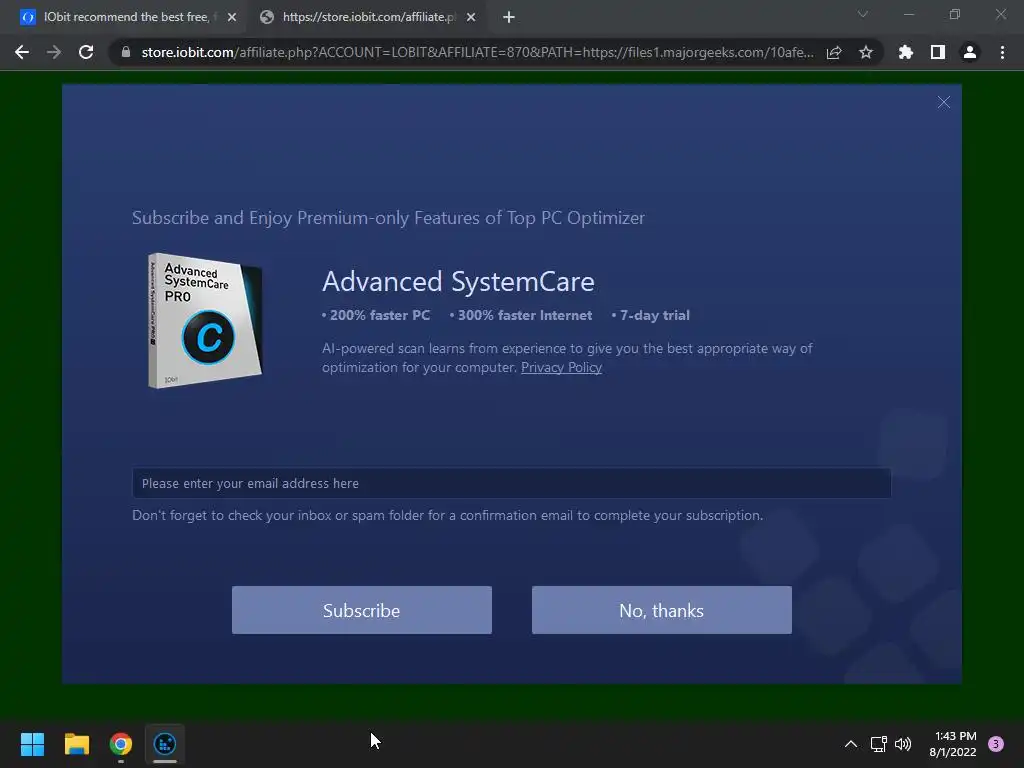
Task: Click the Advanced SystemCare heading
Action: 458,281
